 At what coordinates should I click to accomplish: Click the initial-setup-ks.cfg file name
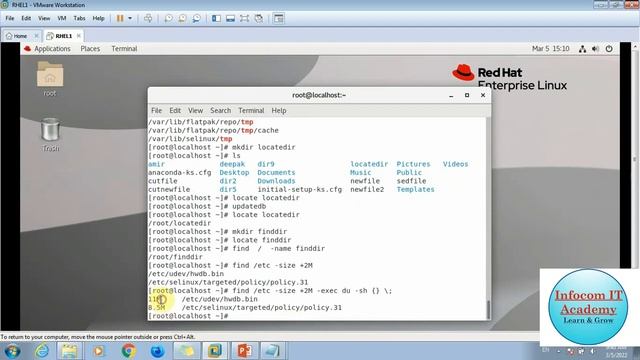click(x=300, y=189)
